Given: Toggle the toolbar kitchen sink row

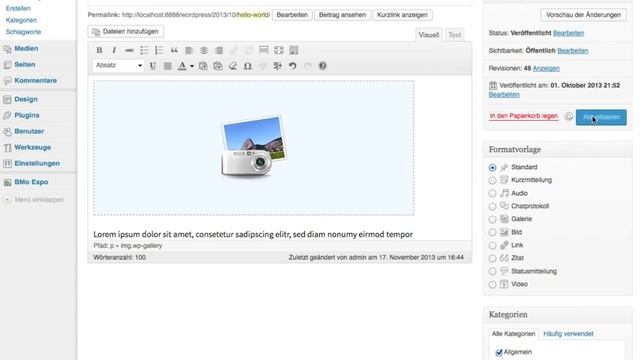Looking at the screenshot, I should tap(293, 50).
